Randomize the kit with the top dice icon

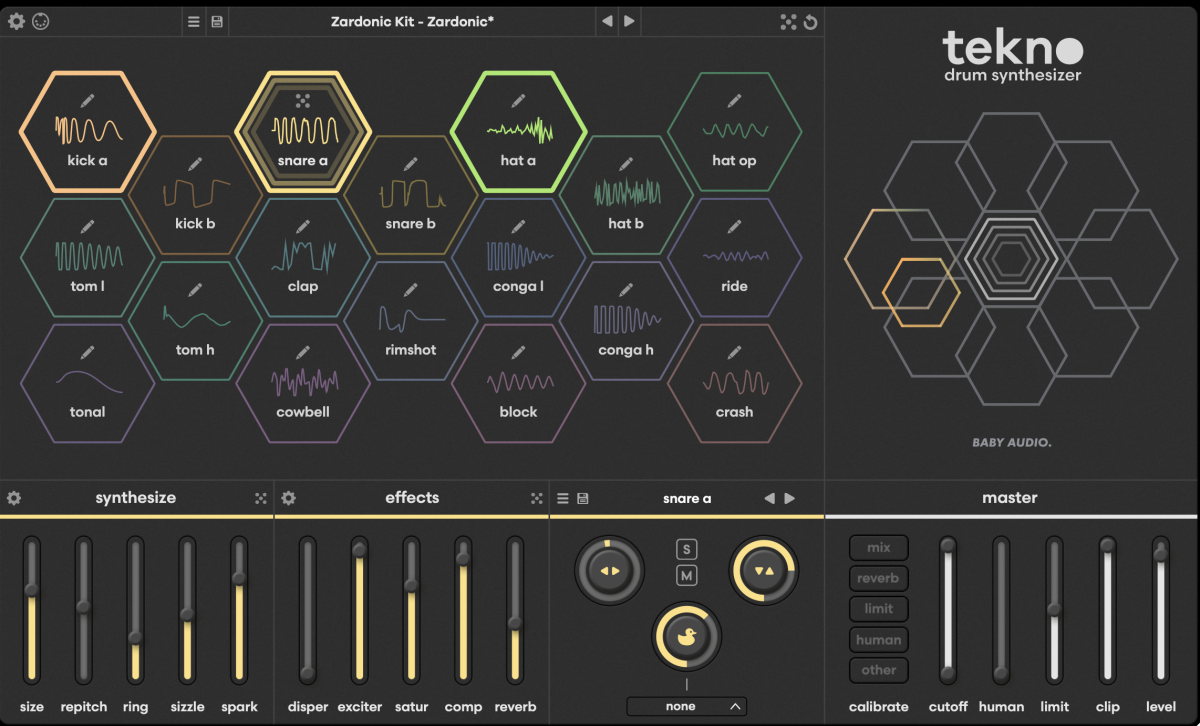(788, 21)
